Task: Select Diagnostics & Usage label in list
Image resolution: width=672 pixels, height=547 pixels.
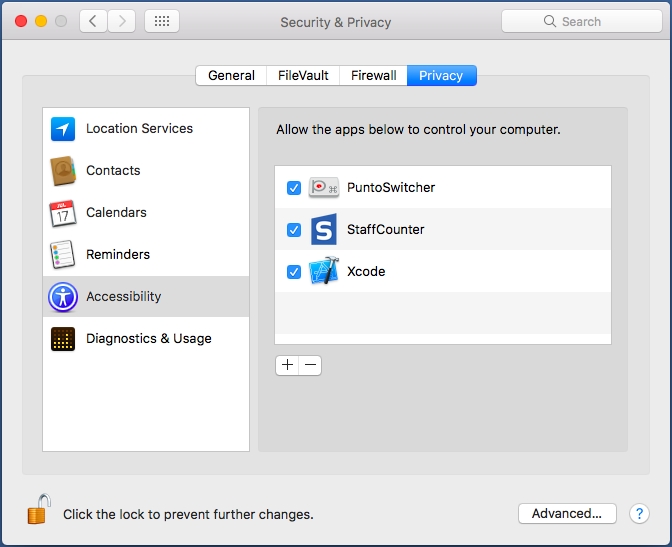Action: (x=149, y=339)
